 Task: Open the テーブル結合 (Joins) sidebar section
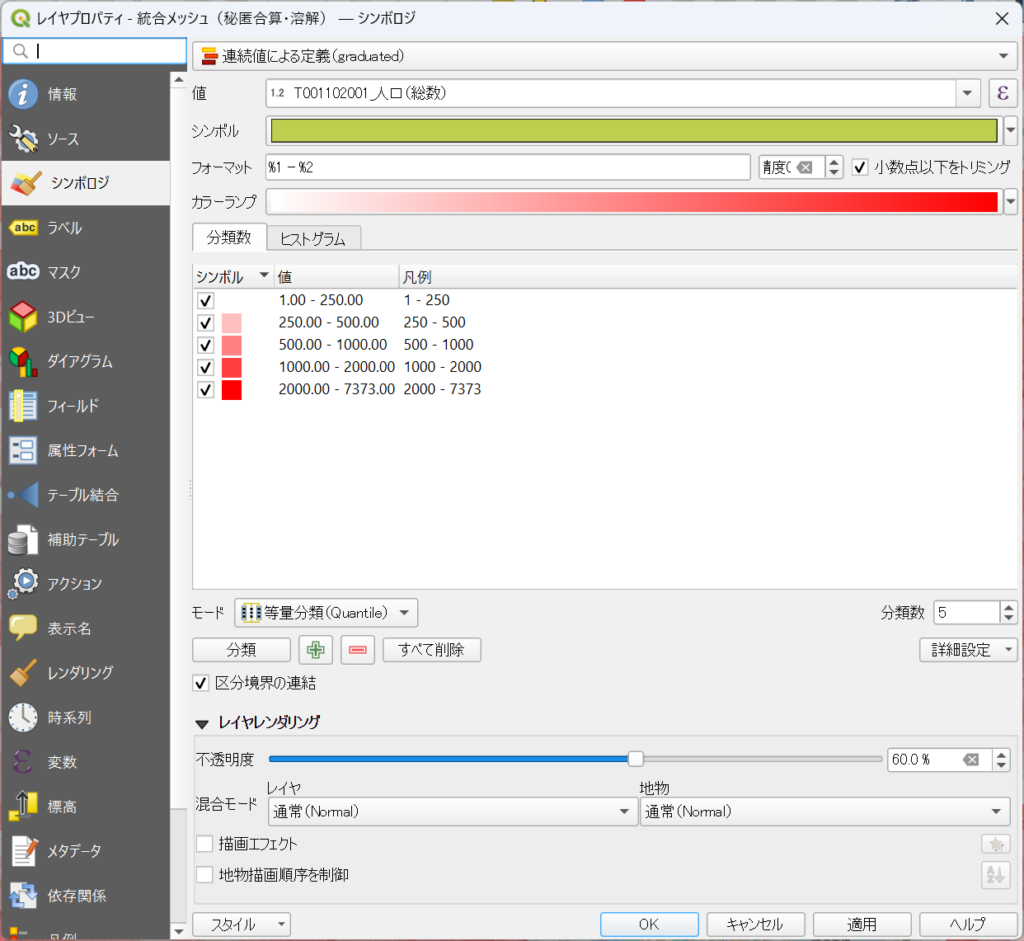(x=83, y=495)
